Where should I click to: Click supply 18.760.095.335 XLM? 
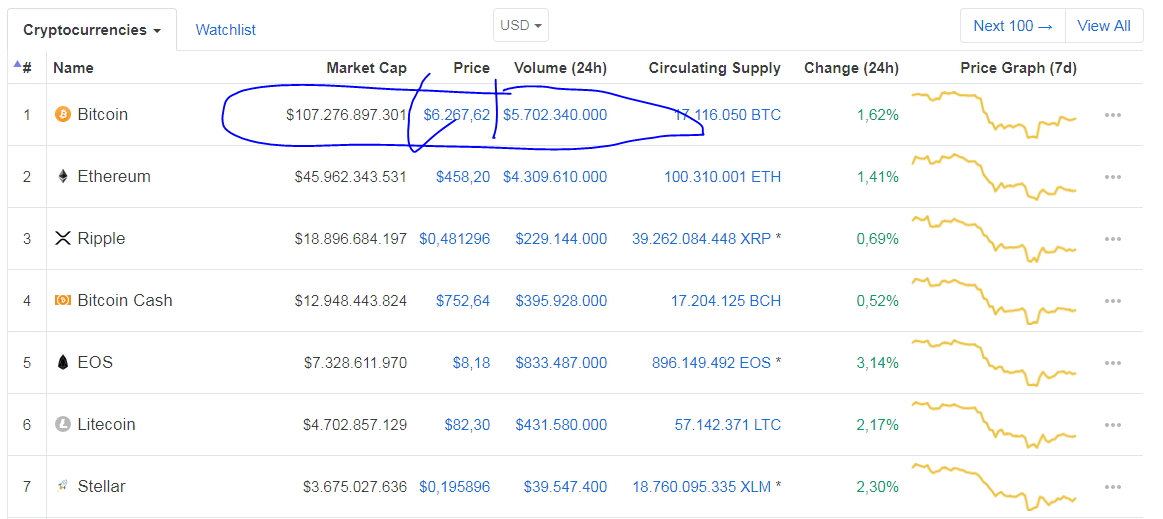coord(700,486)
